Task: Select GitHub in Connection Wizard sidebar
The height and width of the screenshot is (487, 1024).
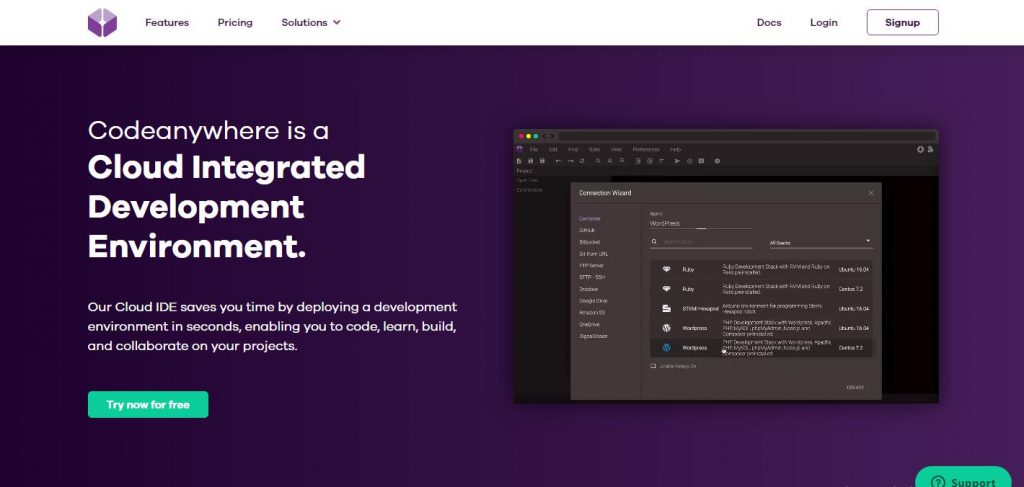Action: 586,230
